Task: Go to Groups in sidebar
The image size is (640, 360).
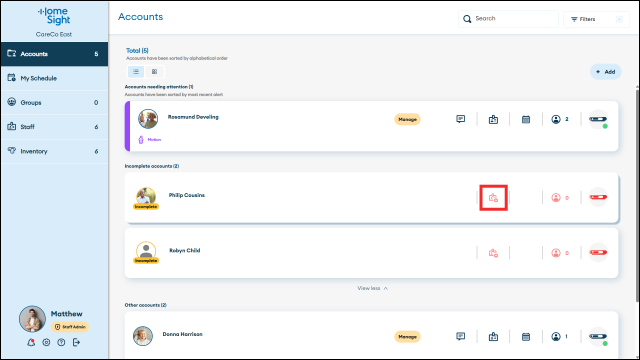Action: click(54, 102)
